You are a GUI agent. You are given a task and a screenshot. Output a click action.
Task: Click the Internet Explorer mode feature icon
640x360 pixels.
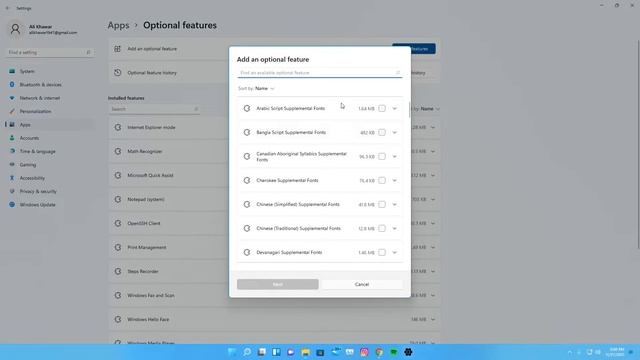click(118, 127)
